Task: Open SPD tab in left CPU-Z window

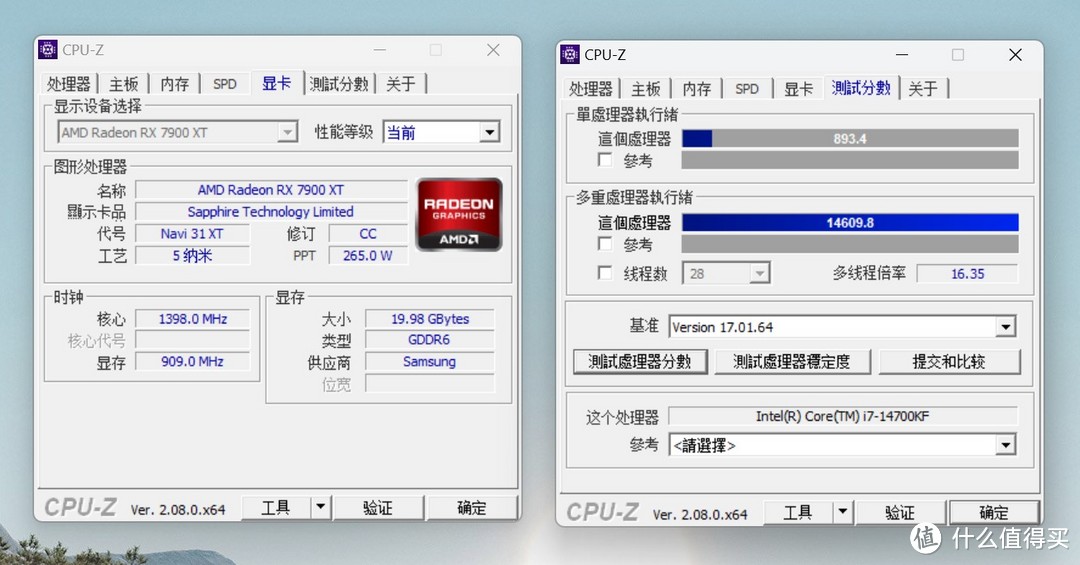Action: [x=225, y=84]
